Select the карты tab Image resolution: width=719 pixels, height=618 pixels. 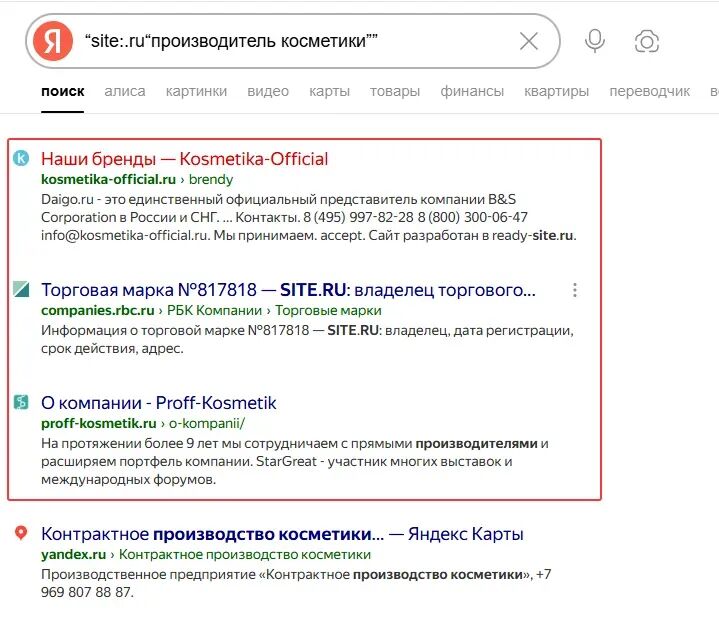(329, 91)
